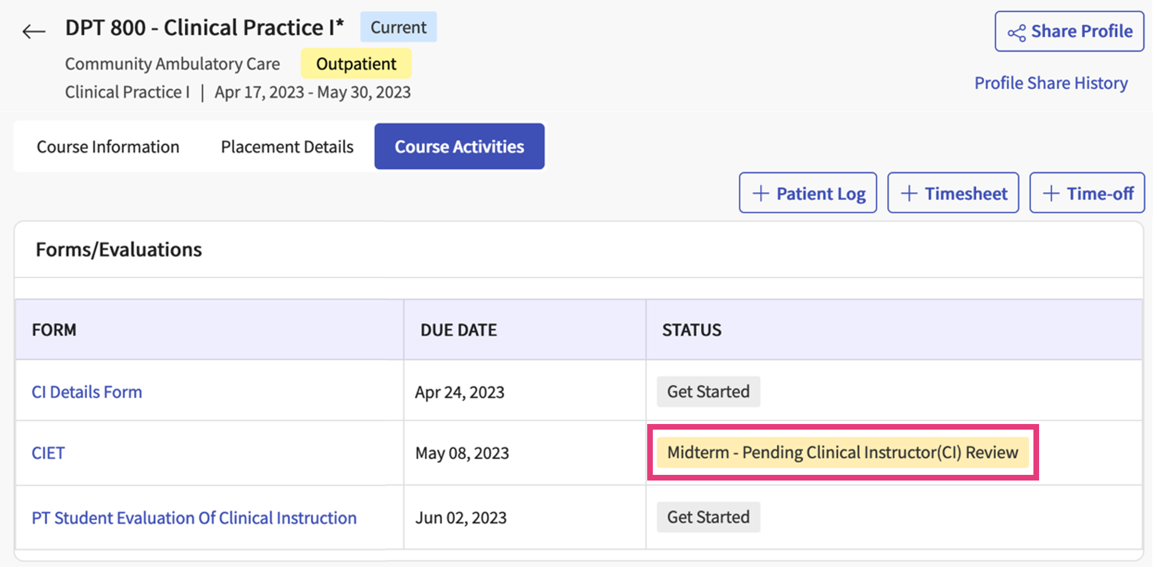The height and width of the screenshot is (570, 1153).
Task: Click the DUE DATE column header
Action: [456, 330]
